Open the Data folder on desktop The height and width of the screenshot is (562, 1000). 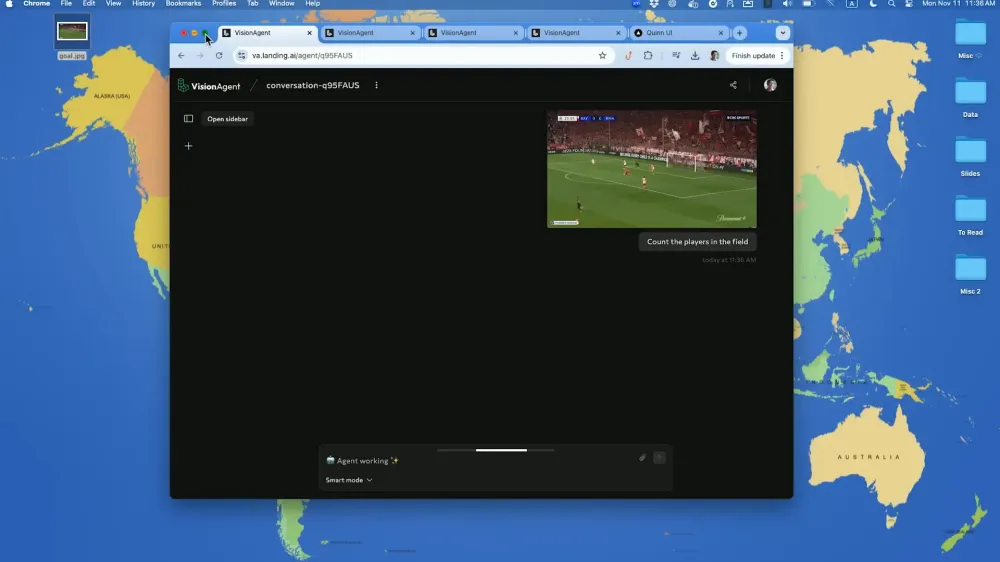pos(970,98)
